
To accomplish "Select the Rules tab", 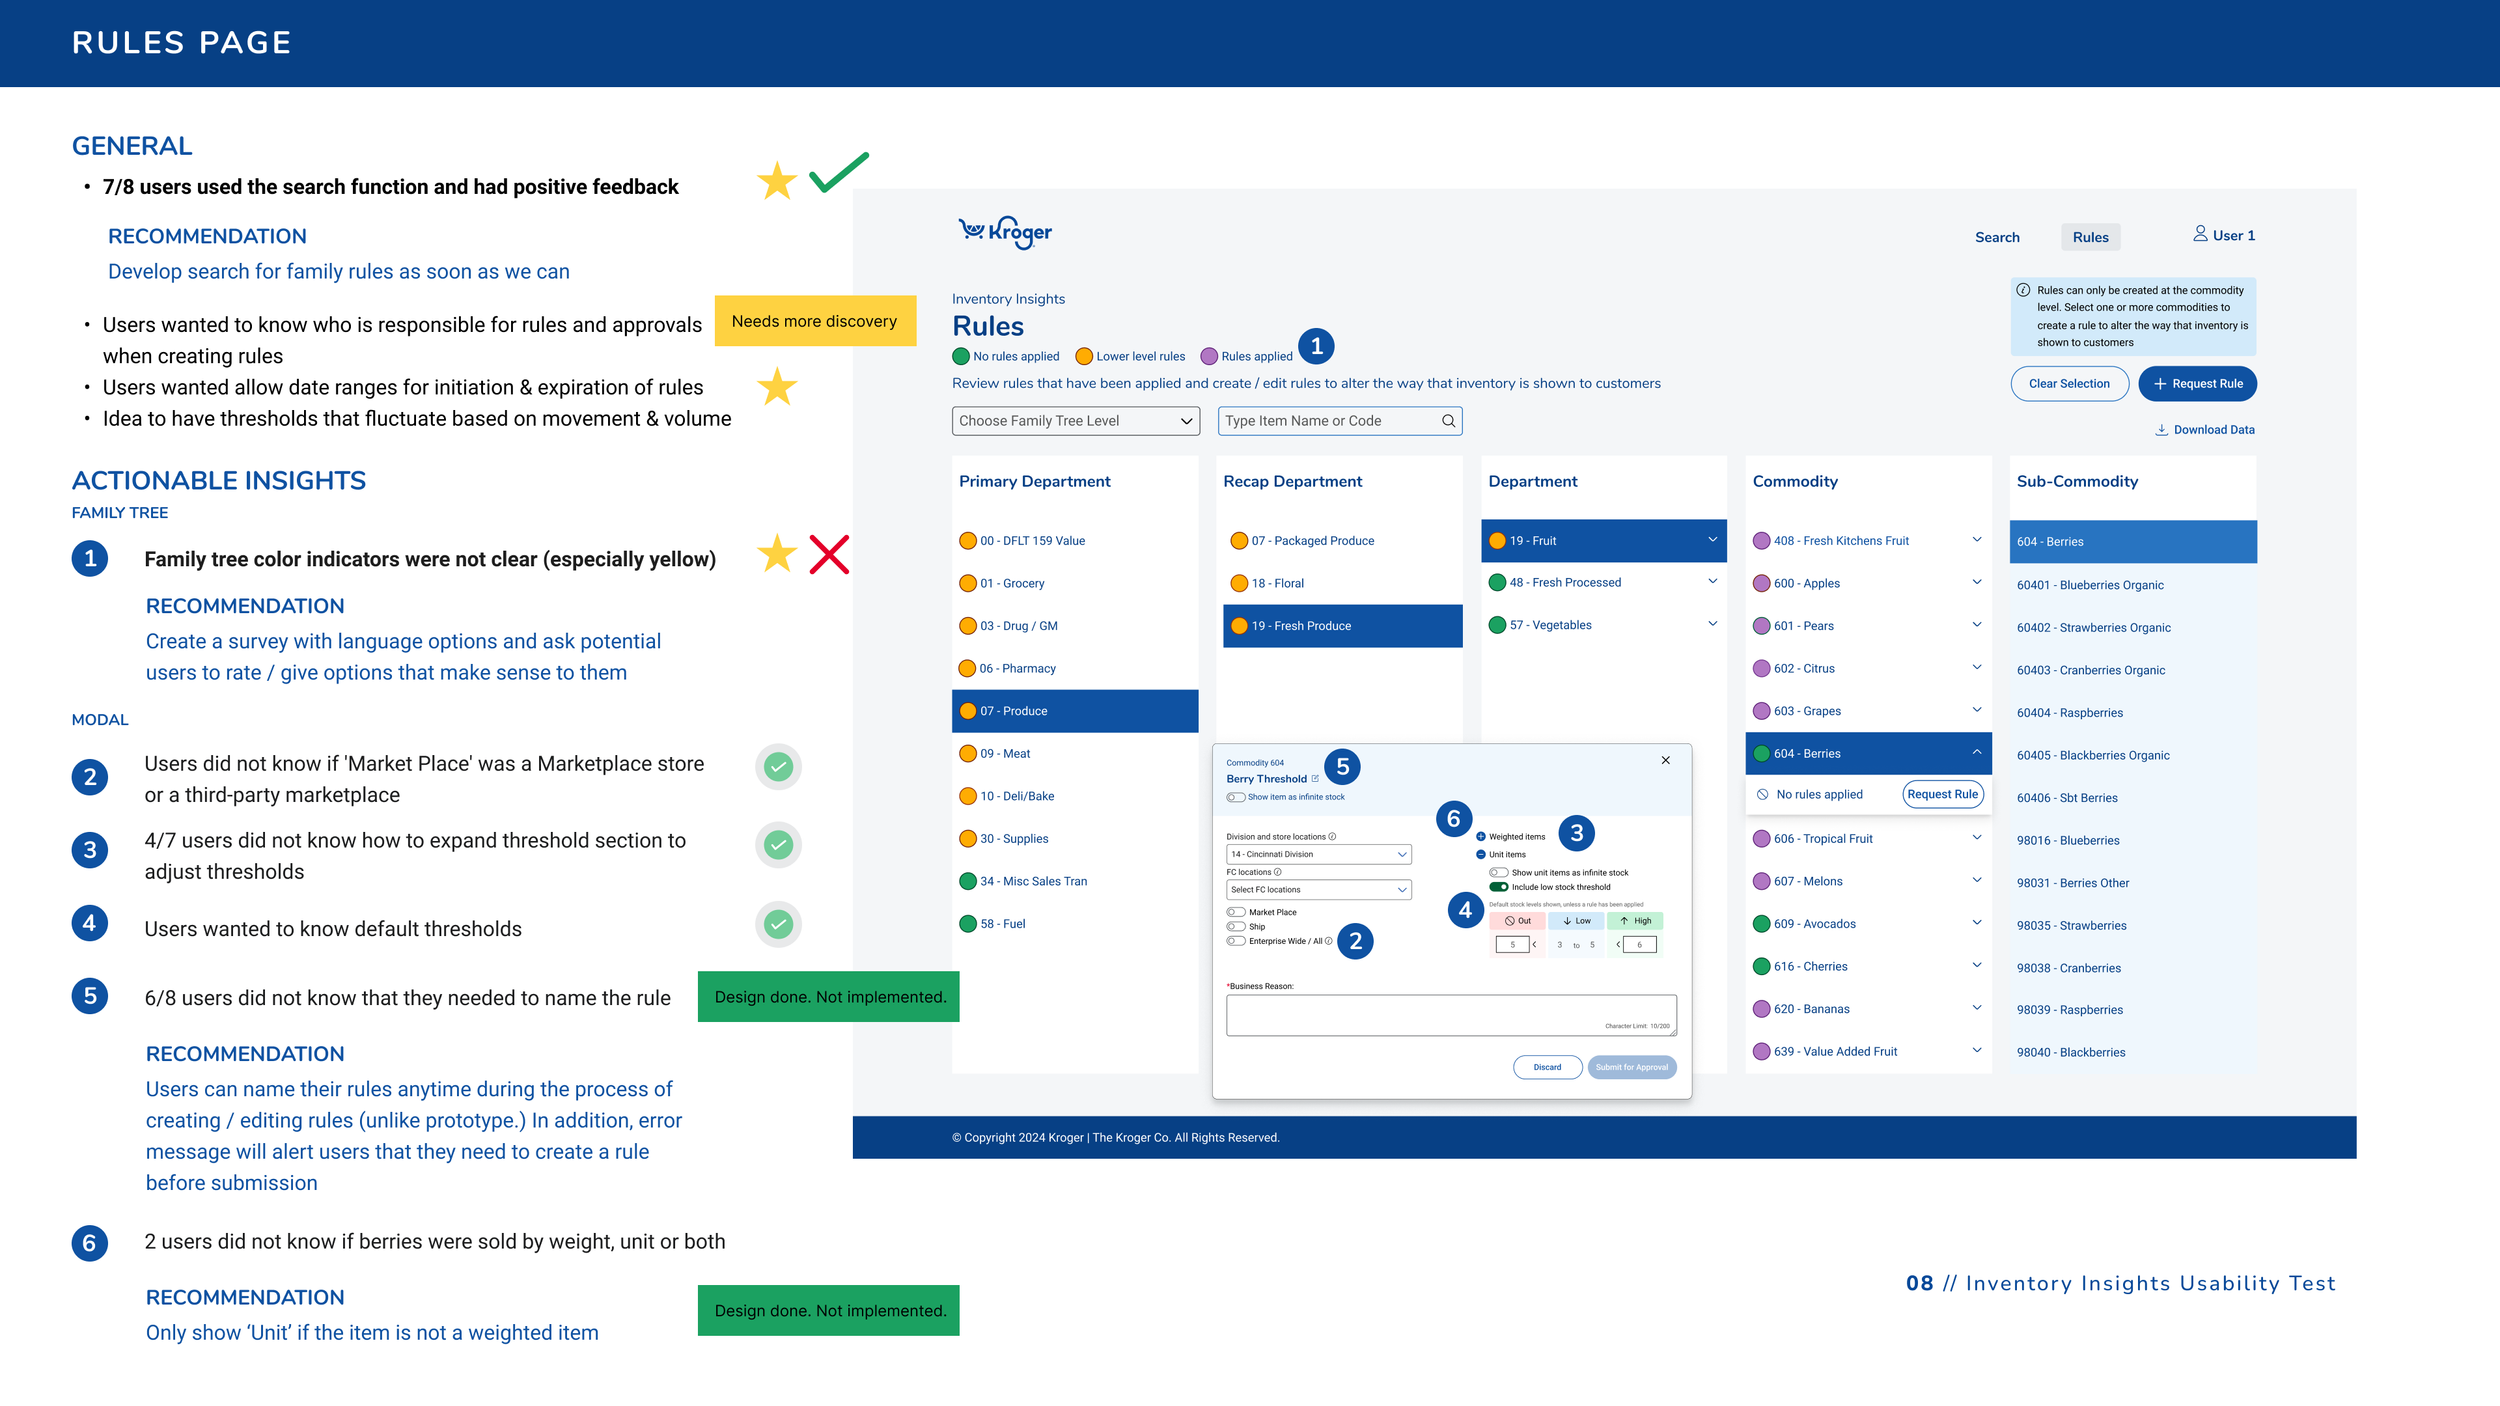I will point(2090,237).
